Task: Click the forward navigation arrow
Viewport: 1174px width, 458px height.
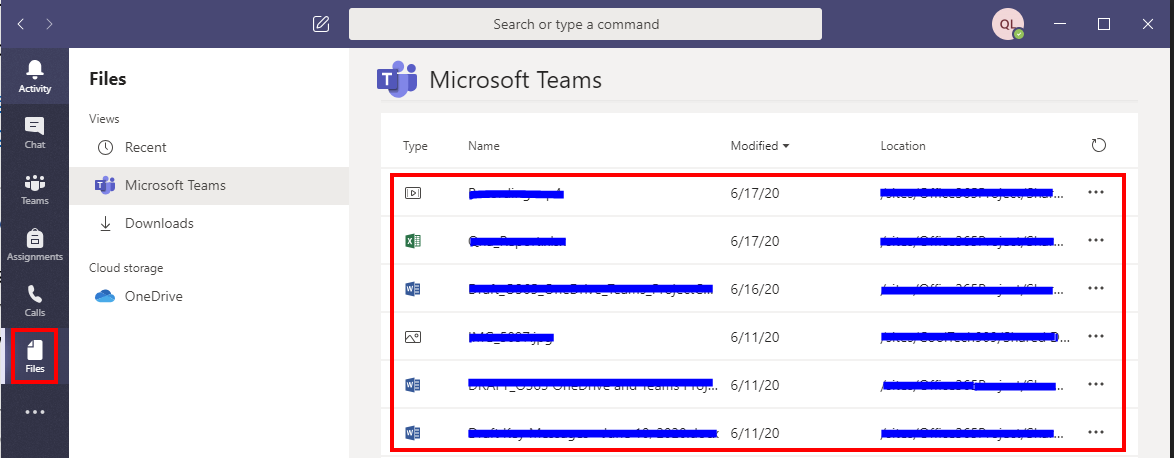Action: (x=50, y=24)
